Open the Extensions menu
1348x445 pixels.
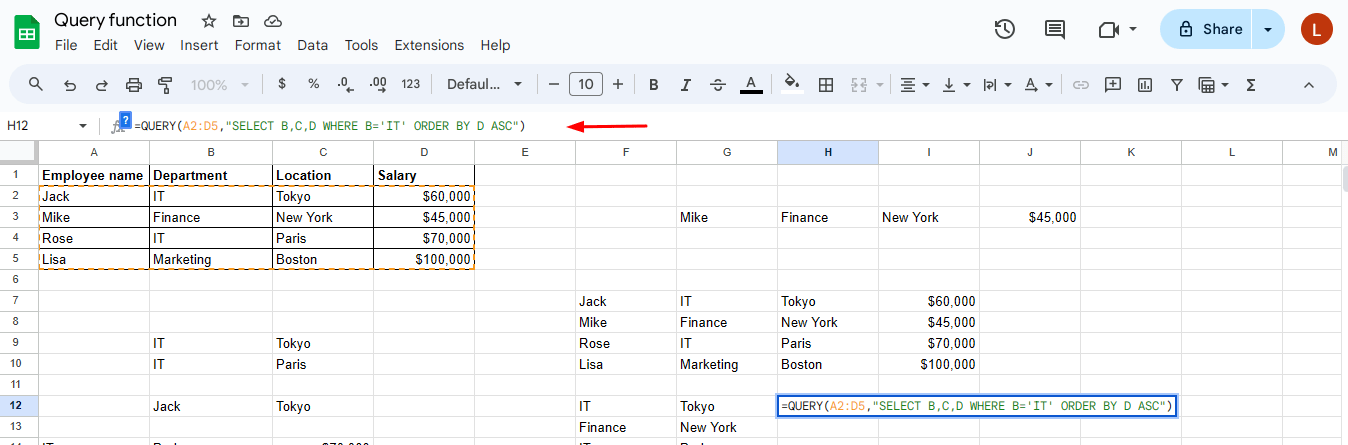pos(429,45)
